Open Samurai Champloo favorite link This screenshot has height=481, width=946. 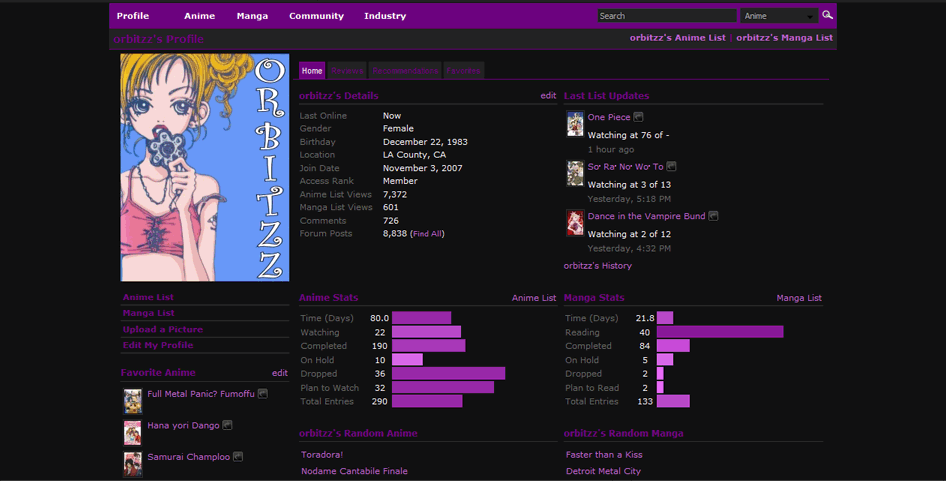pos(189,457)
